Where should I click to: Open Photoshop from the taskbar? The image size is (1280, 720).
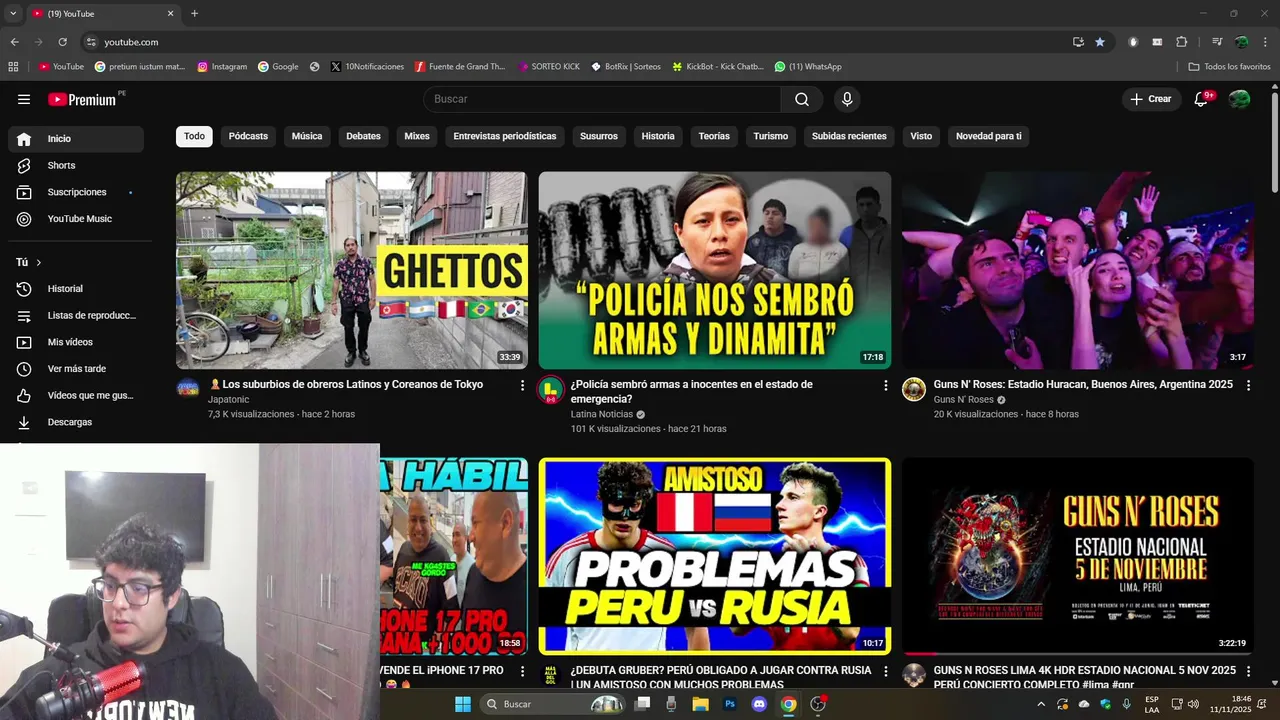(x=730, y=704)
